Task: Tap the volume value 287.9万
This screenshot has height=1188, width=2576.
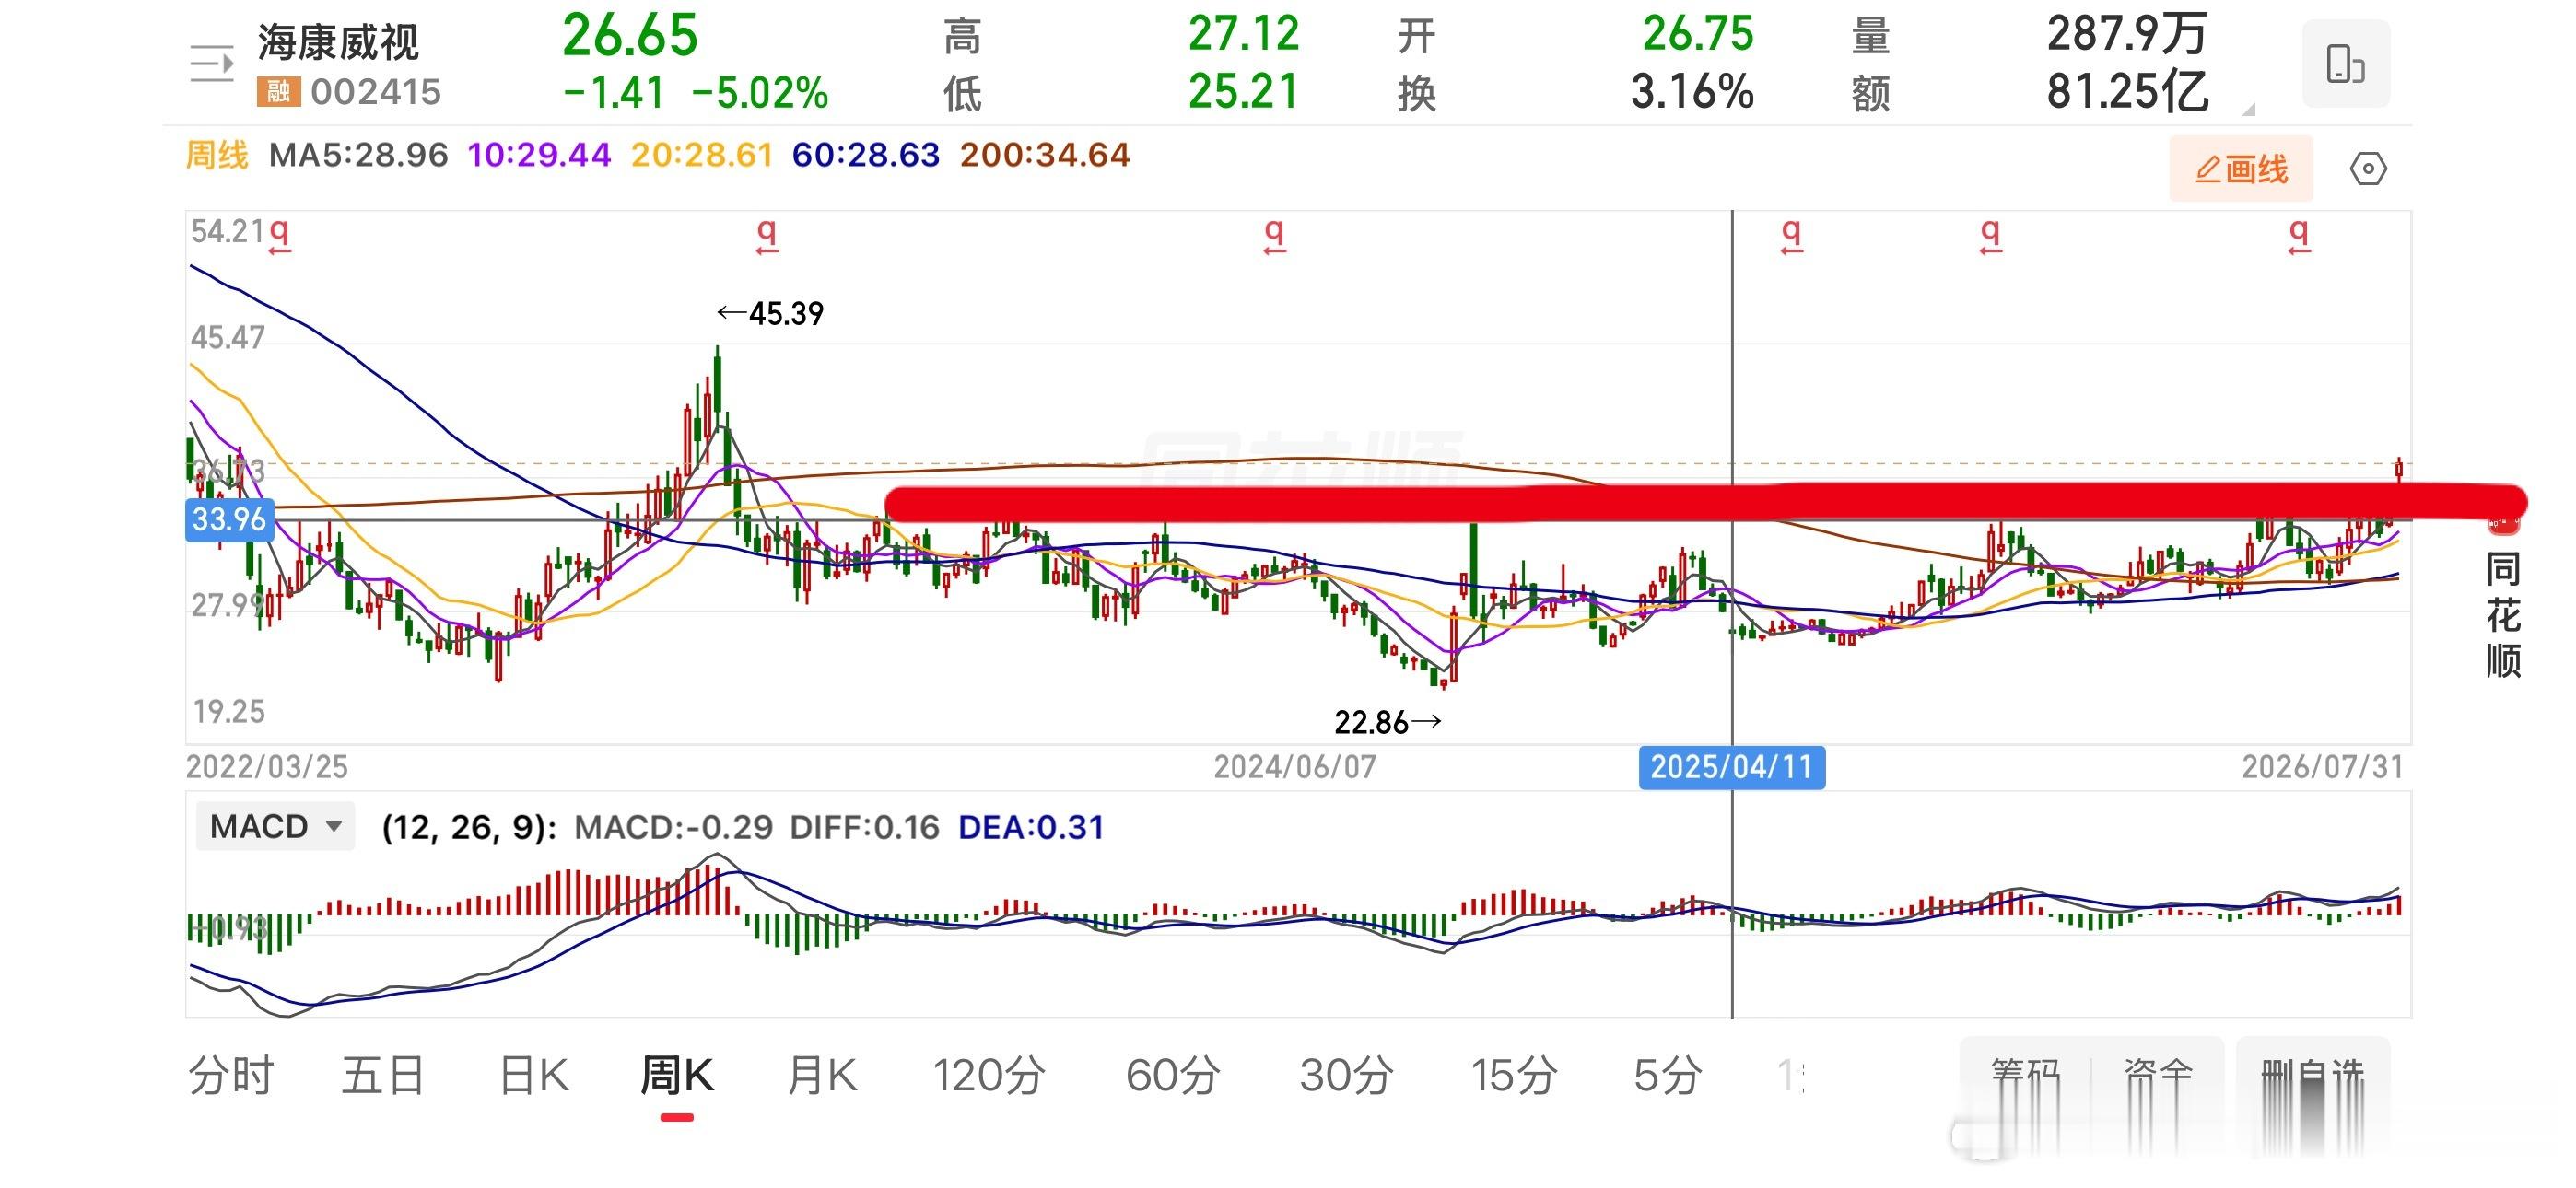Action: click(2127, 34)
